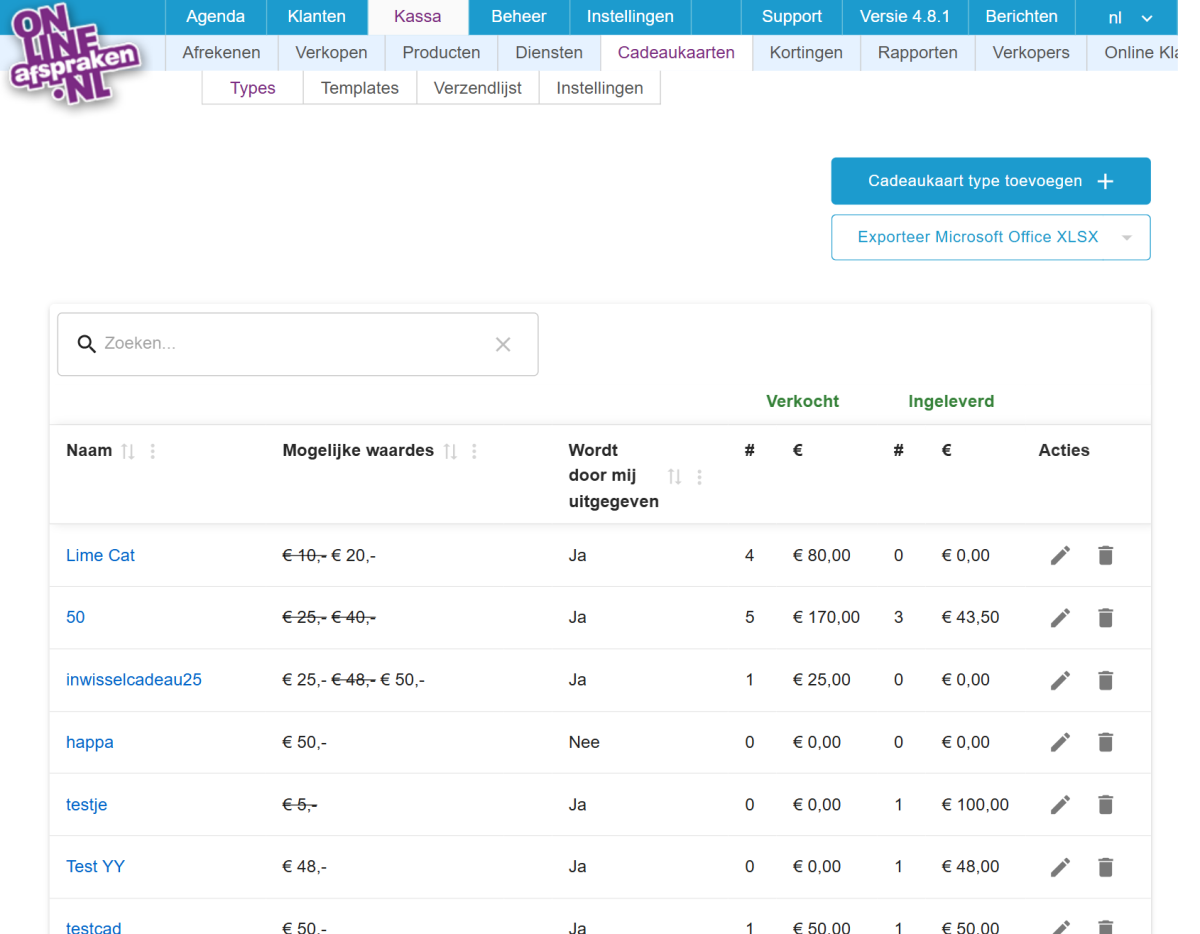Click the Verkocht column group header

point(802,401)
